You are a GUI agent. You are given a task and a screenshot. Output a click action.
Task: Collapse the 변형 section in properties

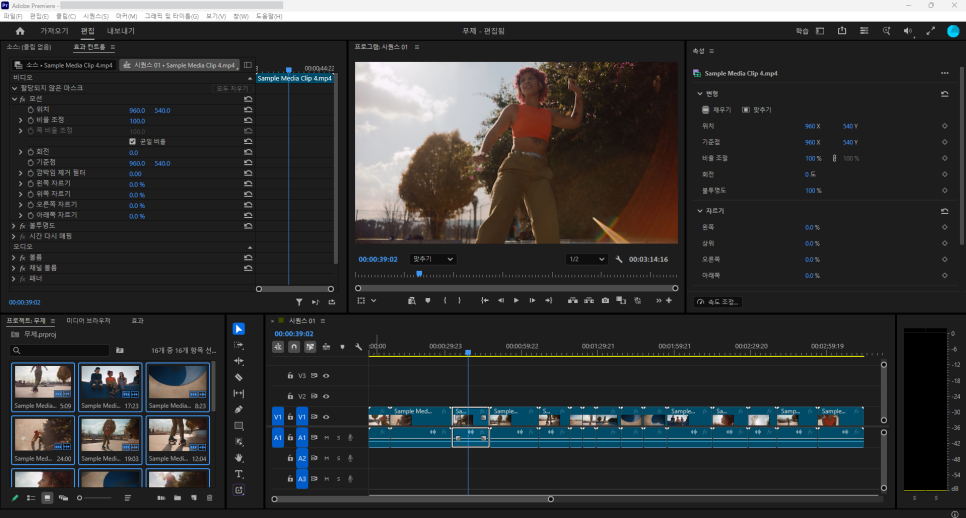coord(700,94)
